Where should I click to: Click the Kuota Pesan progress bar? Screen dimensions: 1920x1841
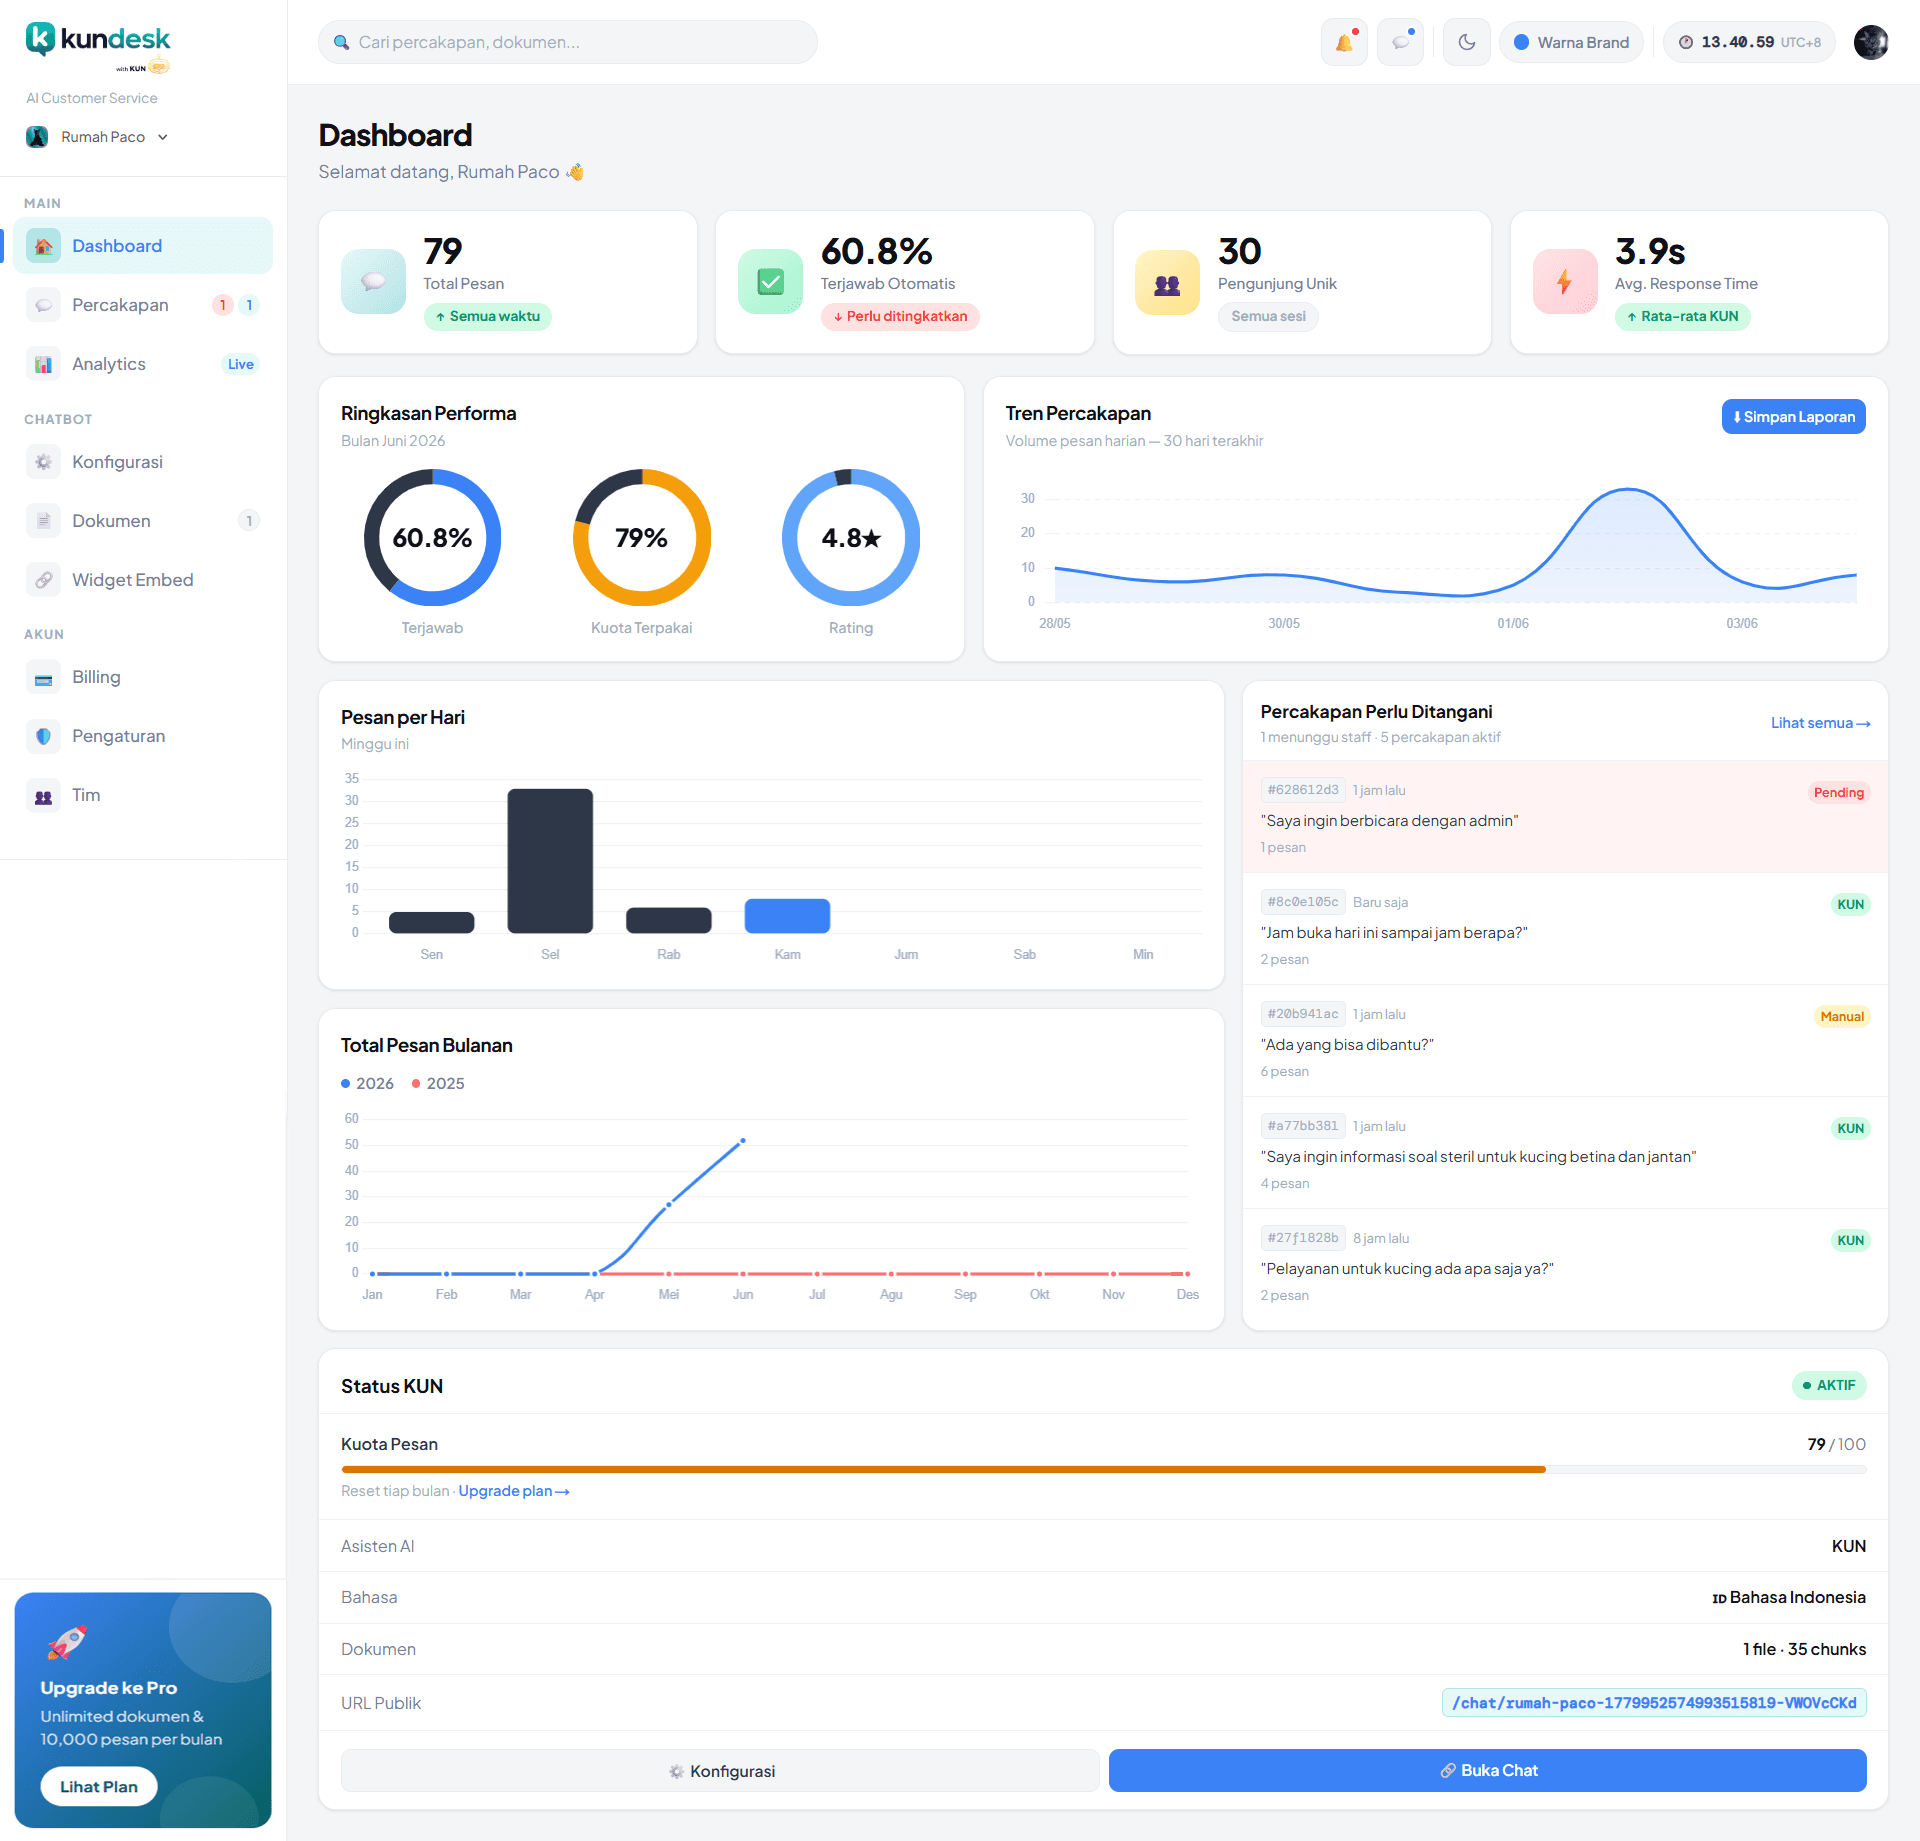pos(1103,1469)
